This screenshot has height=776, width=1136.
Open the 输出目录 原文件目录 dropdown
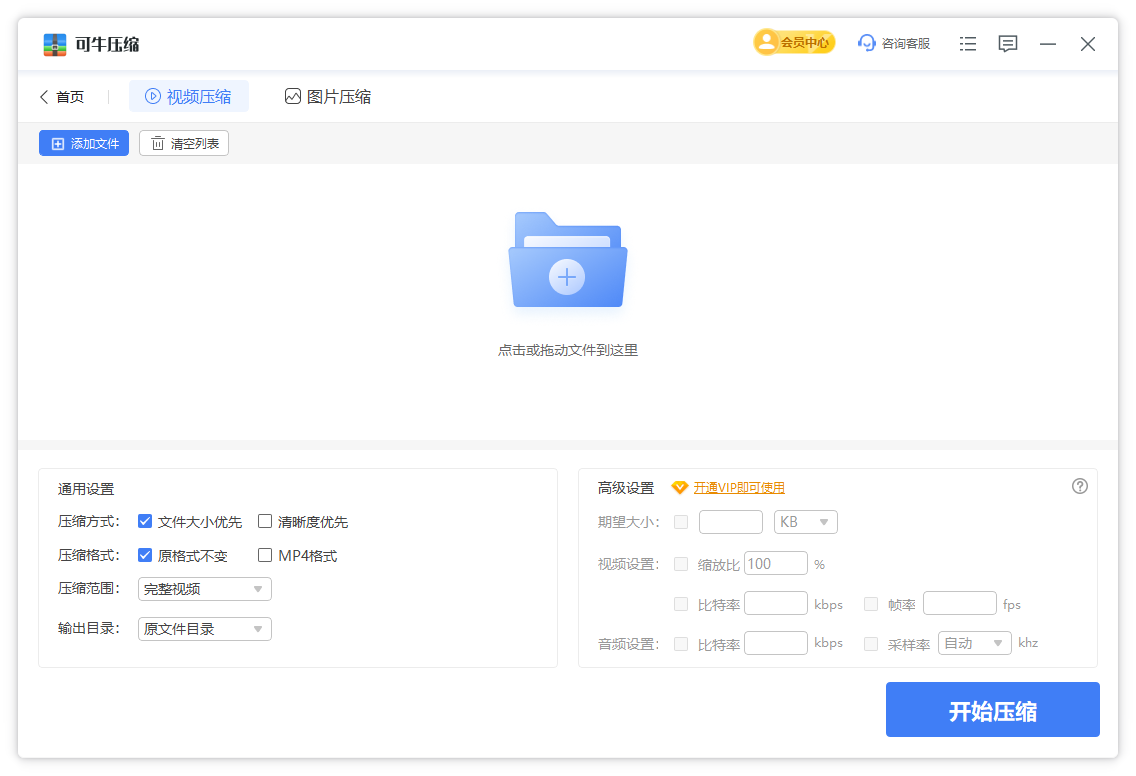pyautogui.click(x=205, y=629)
